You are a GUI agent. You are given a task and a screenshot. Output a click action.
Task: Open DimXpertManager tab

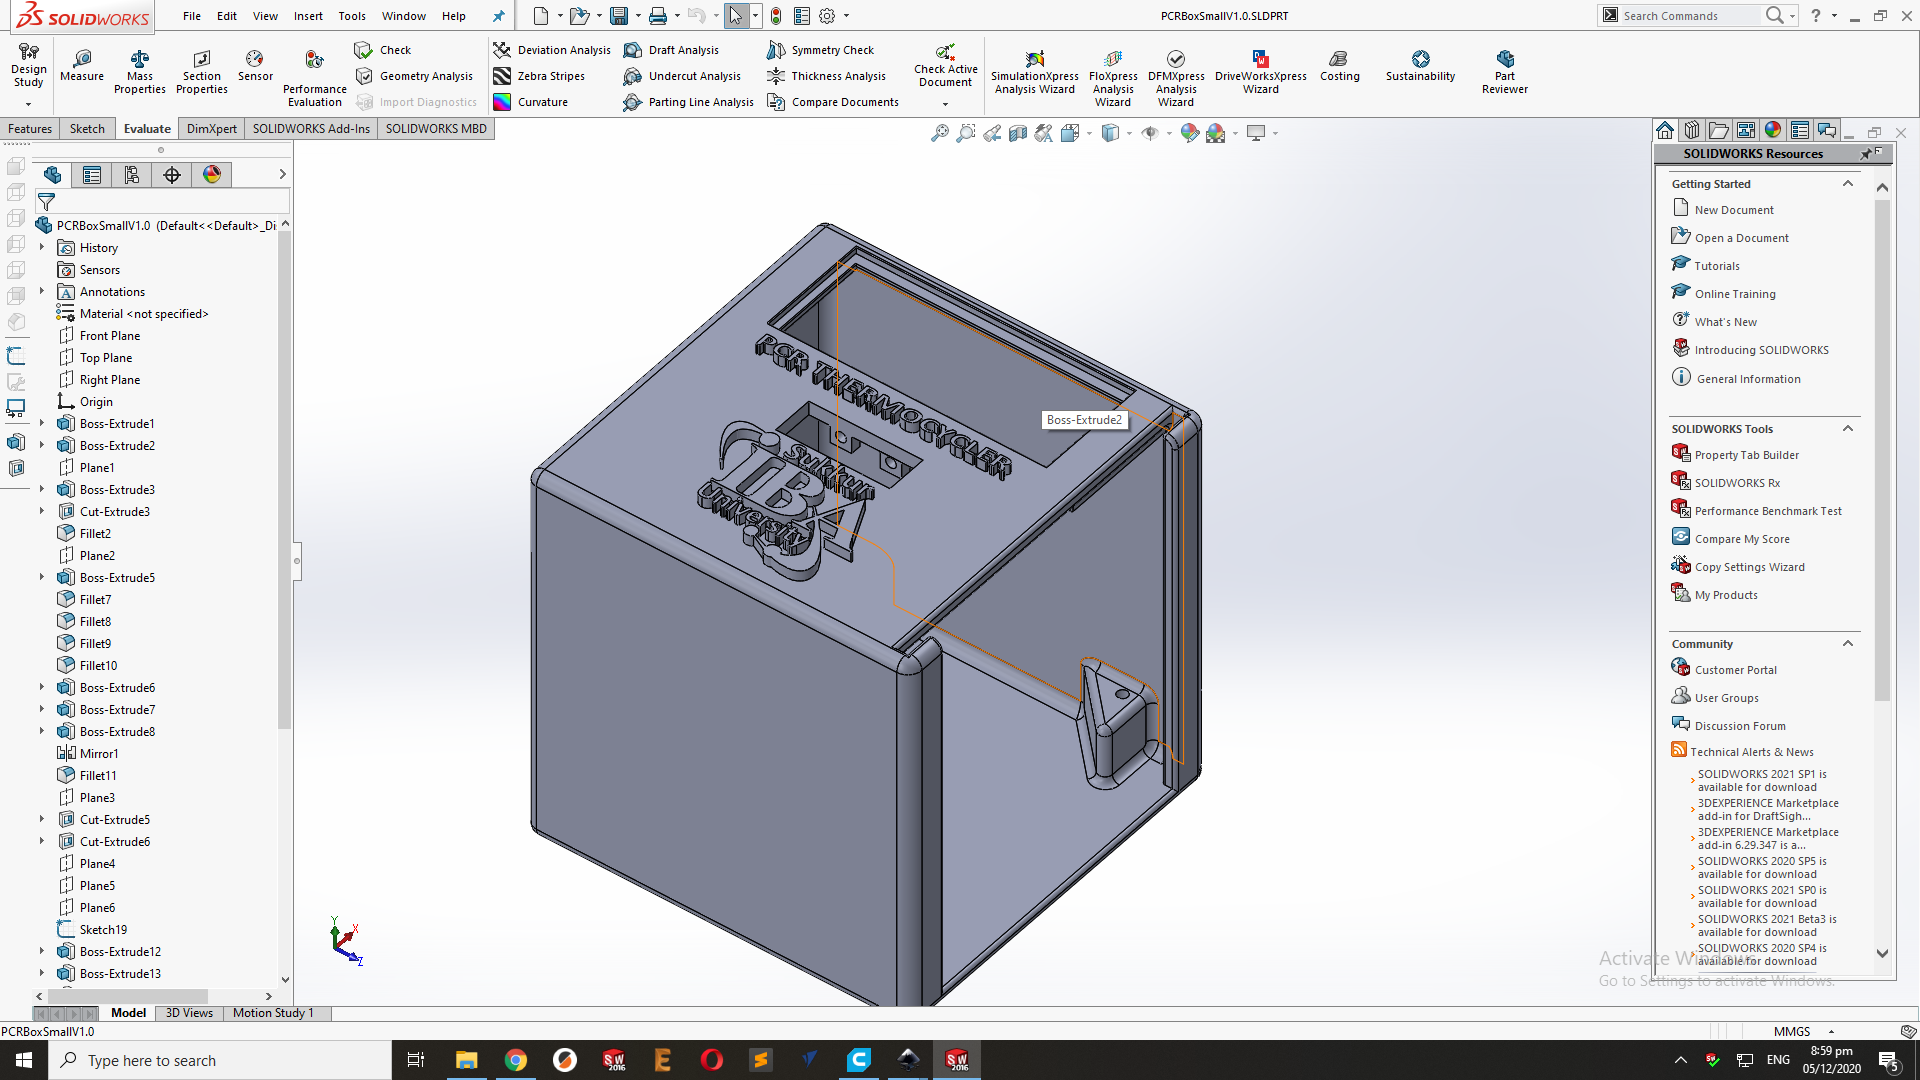172,175
